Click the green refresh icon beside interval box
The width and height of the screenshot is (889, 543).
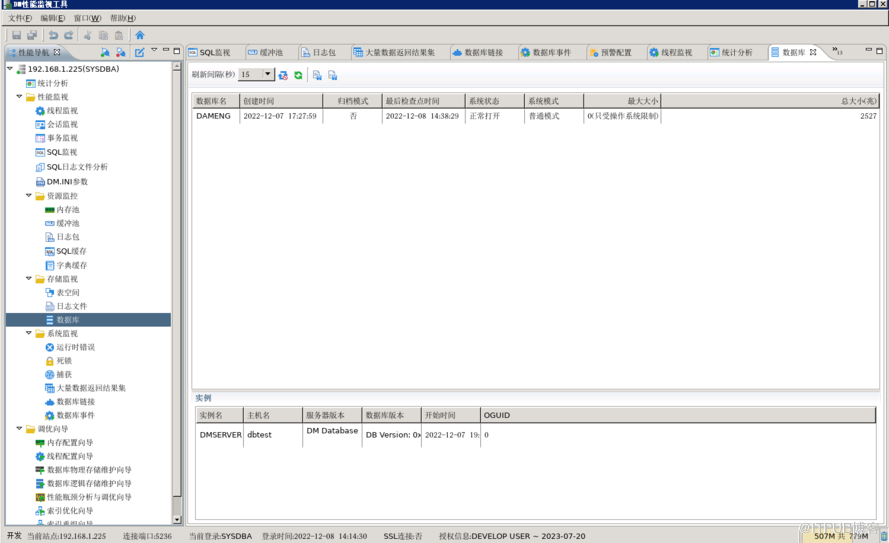coord(298,75)
